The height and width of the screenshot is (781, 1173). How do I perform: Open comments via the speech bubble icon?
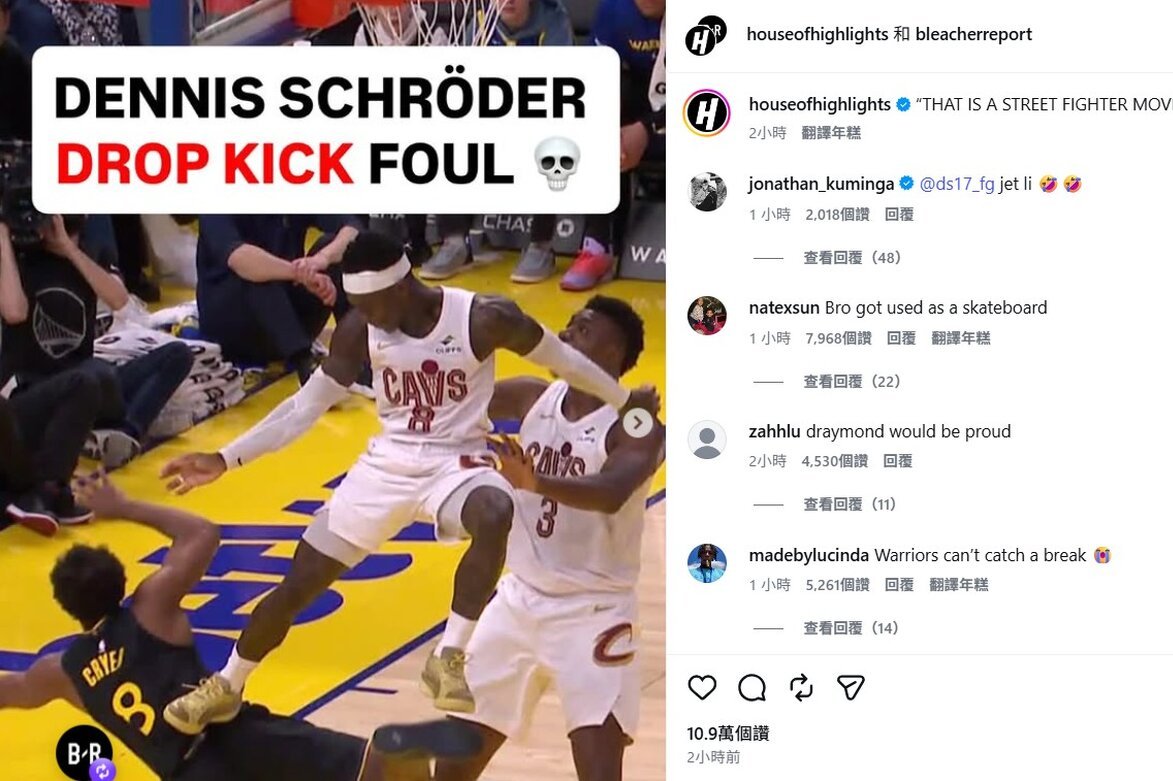tap(751, 687)
